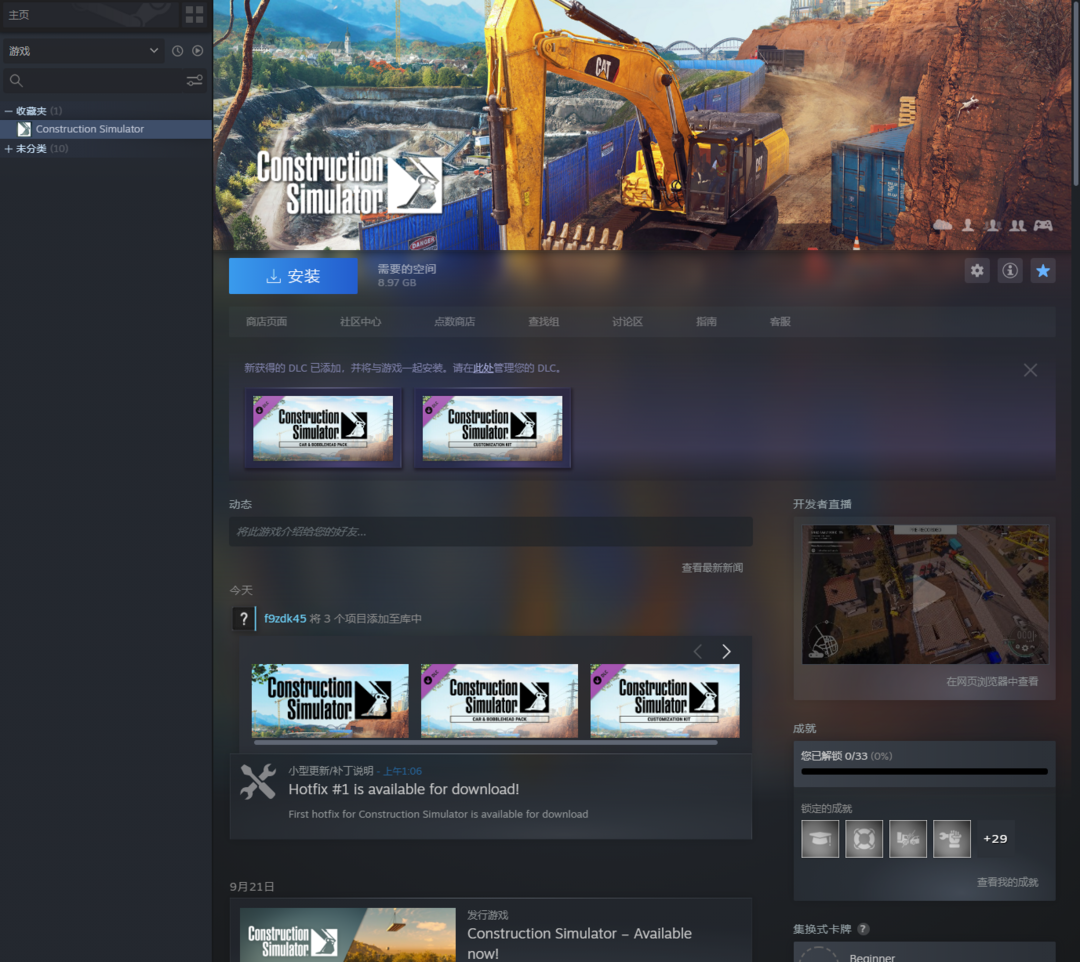This screenshot has width=1080, height=962.
Task: Expand the 未分类 category
Action: click(8, 149)
